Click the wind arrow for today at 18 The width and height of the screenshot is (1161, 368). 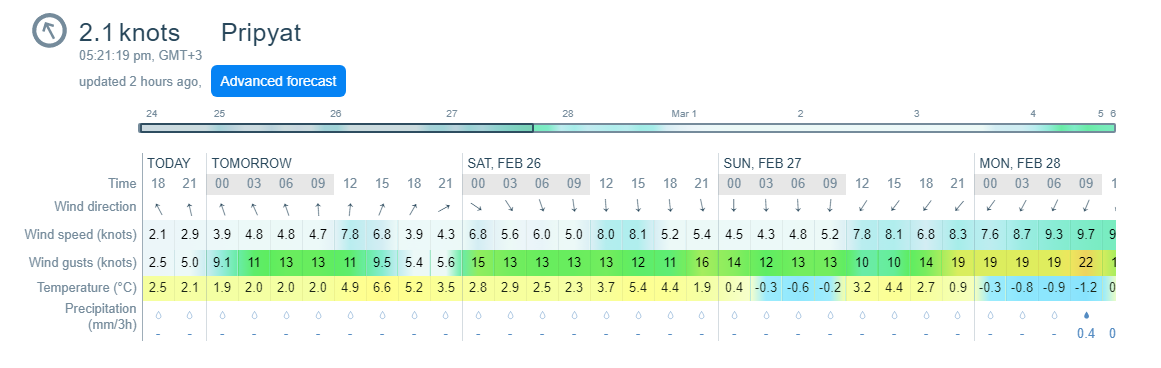click(158, 206)
